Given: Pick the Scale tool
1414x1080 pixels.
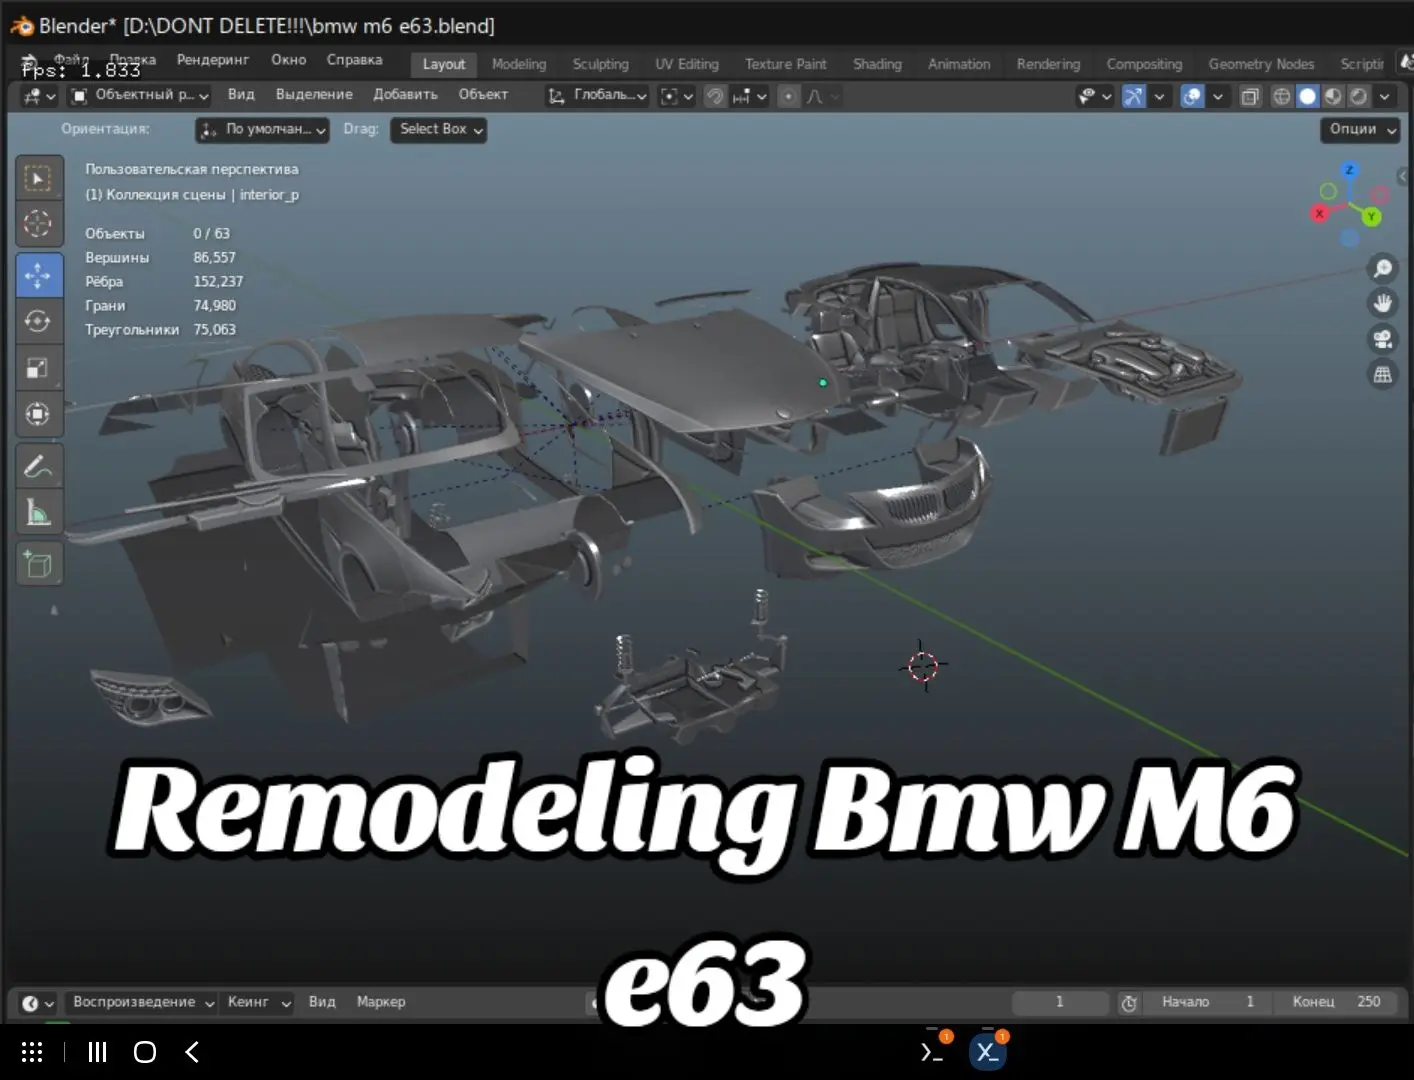Looking at the screenshot, I should (39, 368).
